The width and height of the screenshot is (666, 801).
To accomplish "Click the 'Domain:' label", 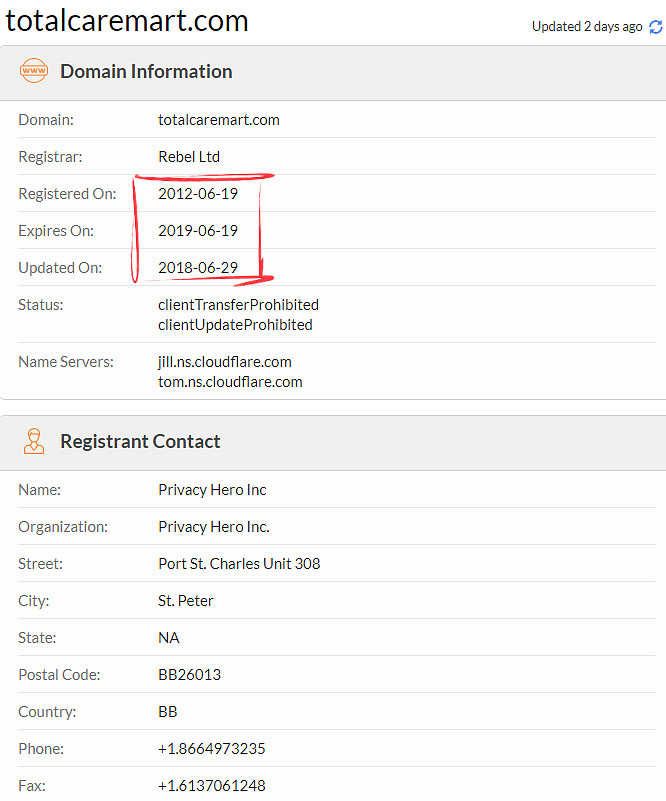I will coord(45,120).
